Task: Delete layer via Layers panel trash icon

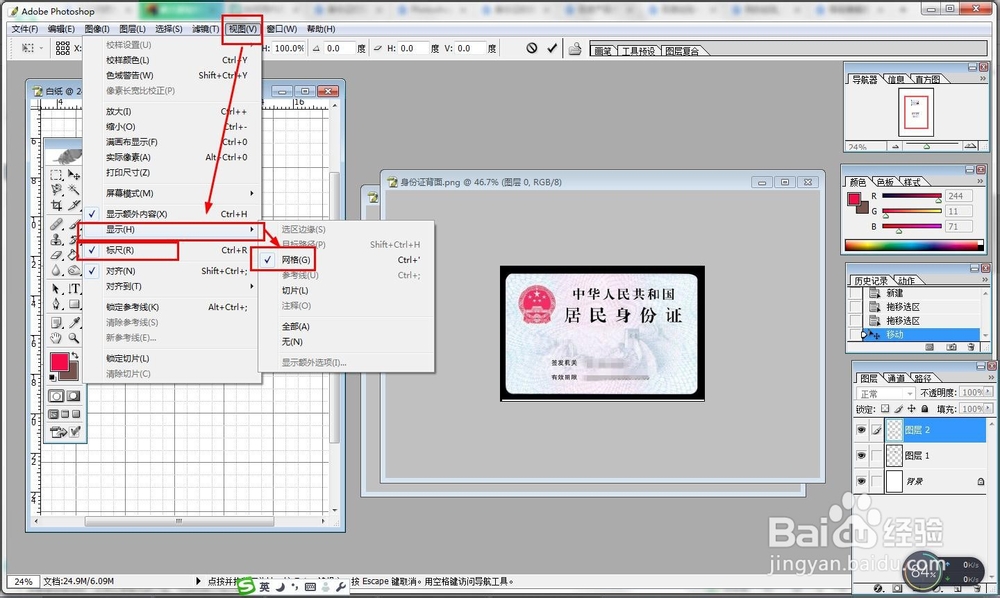Action: click(978, 588)
